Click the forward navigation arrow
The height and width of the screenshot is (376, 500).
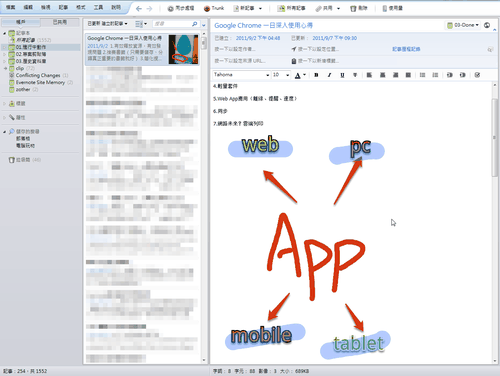coord(149,9)
